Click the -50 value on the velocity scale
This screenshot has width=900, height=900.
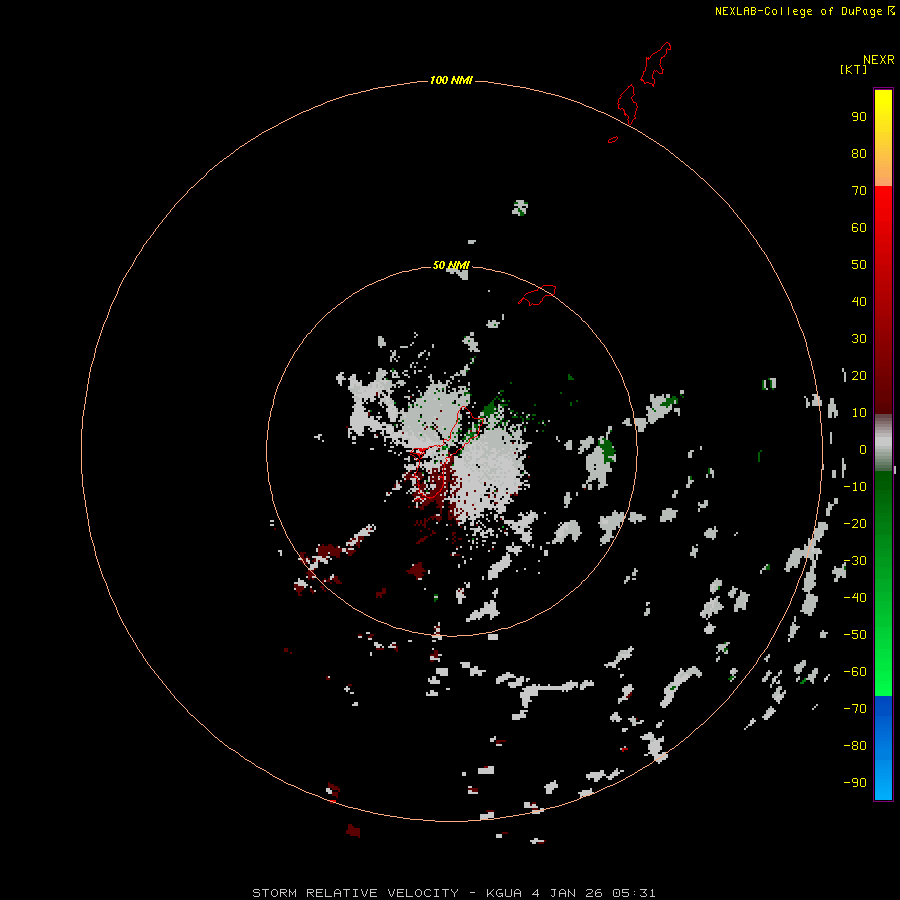pyautogui.click(x=855, y=635)
